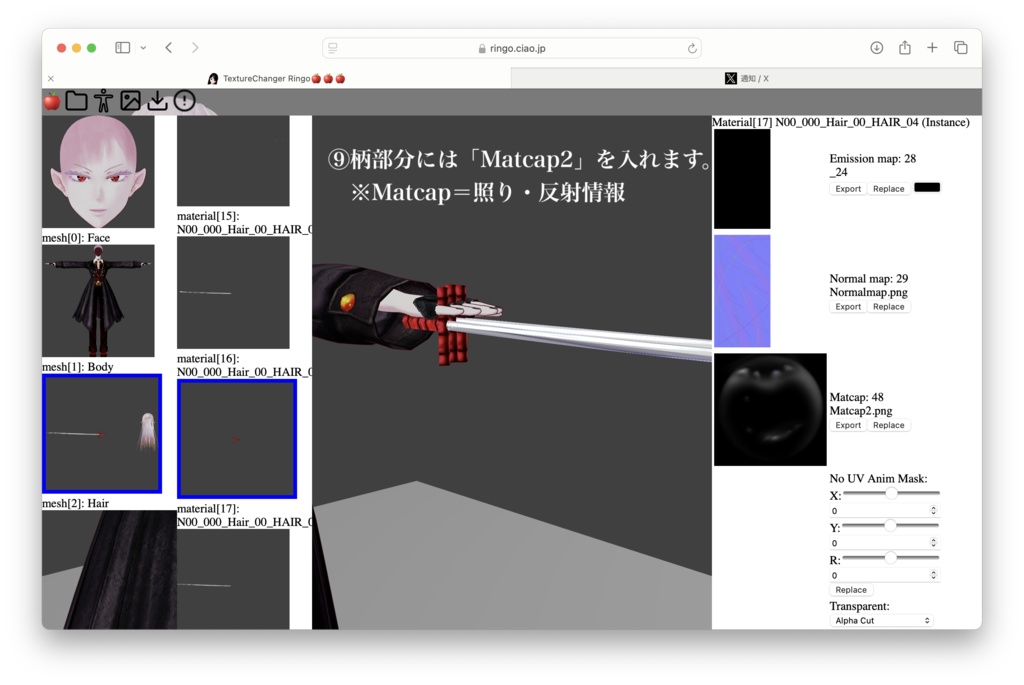Click the new tab plus icon
The width and height of the screenshot is (1024, 685).
point(932,47)
